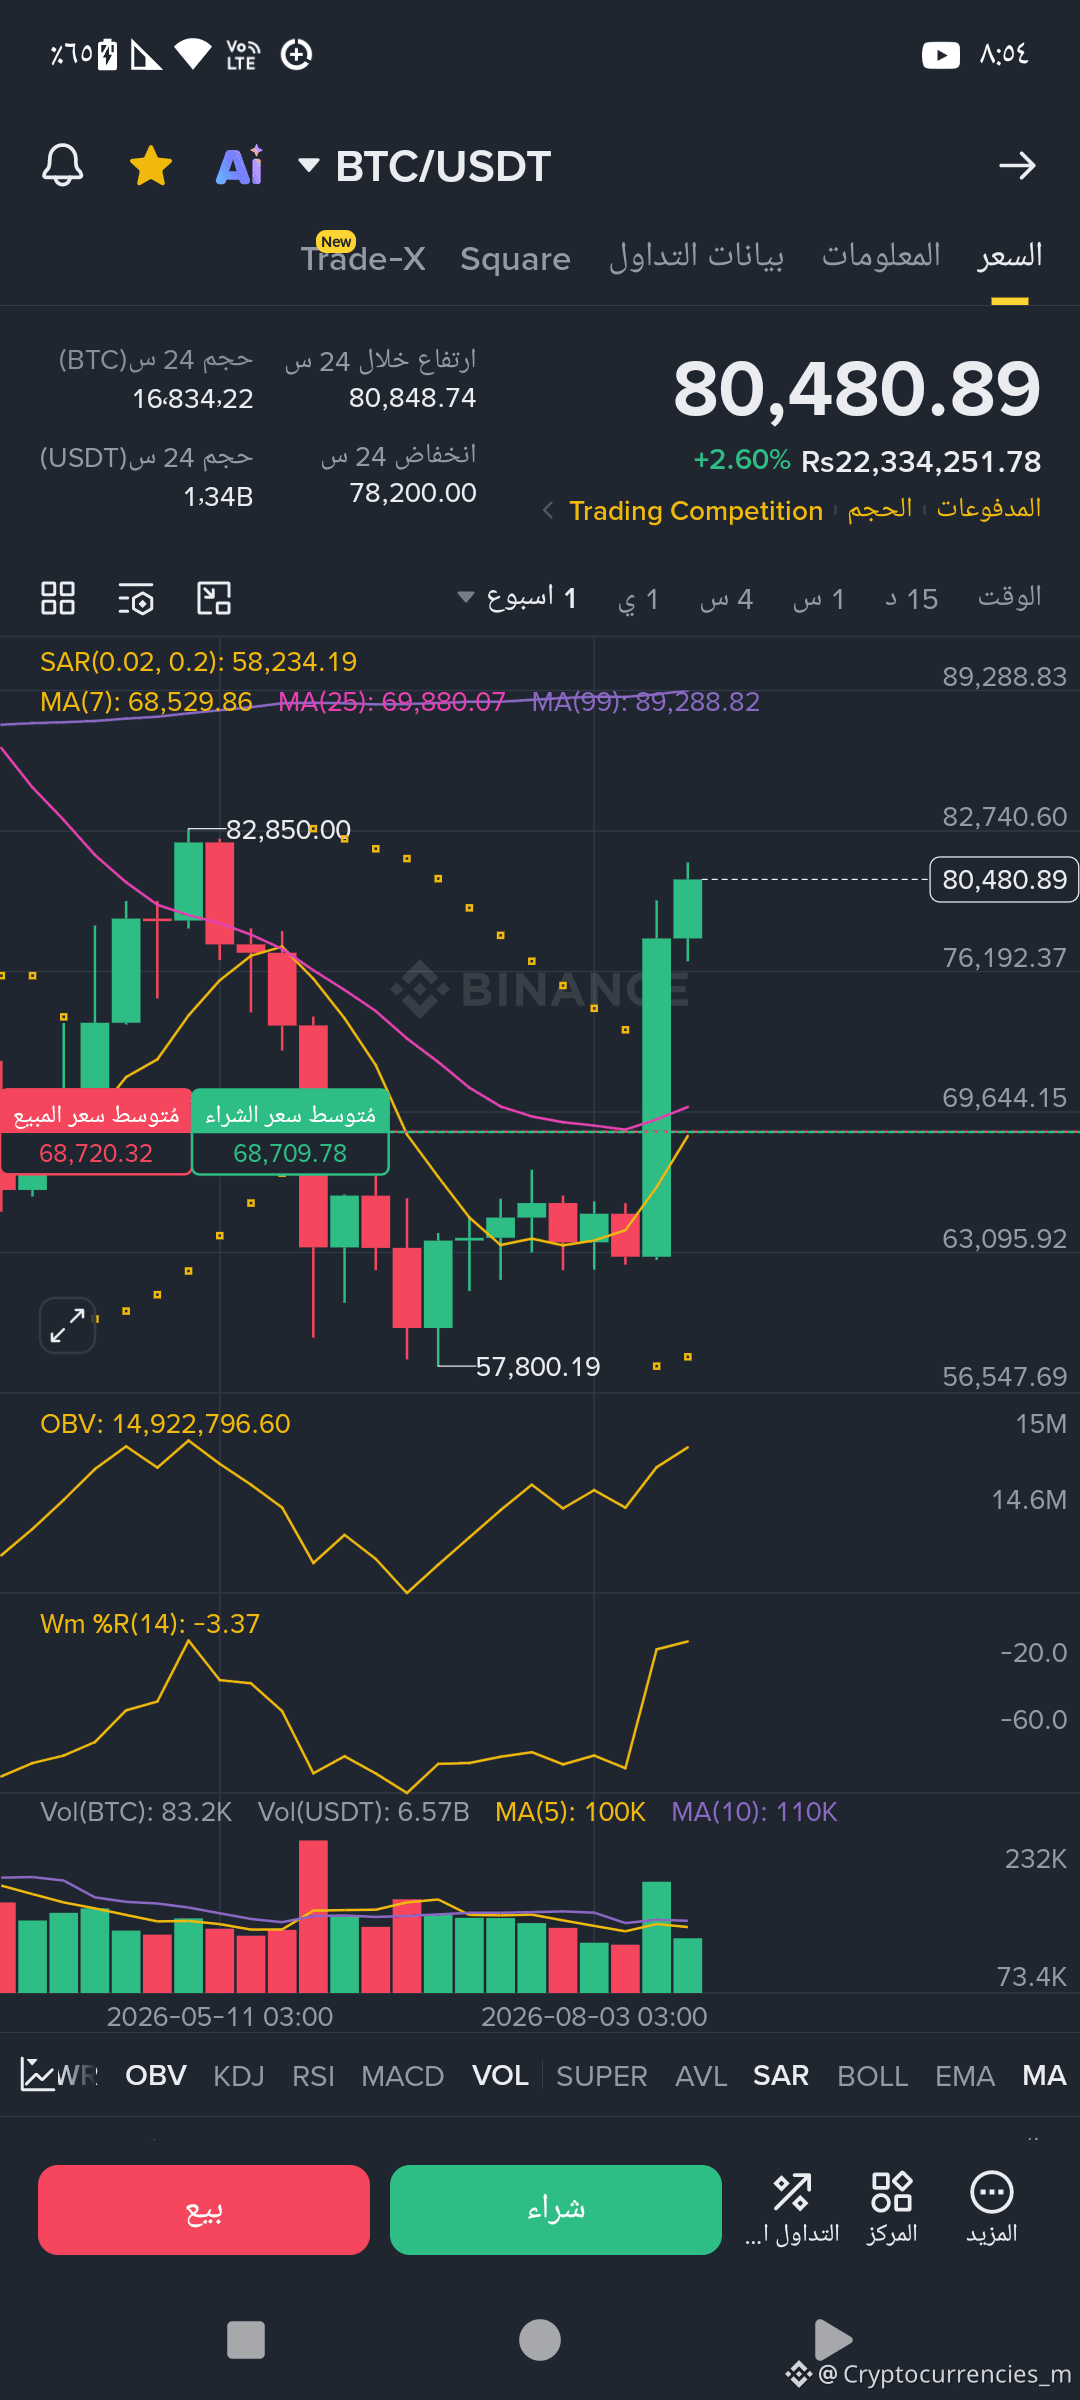Select the 1 س interval
This screenshot has width=1080, height=2400.
(x=819, y=599)
